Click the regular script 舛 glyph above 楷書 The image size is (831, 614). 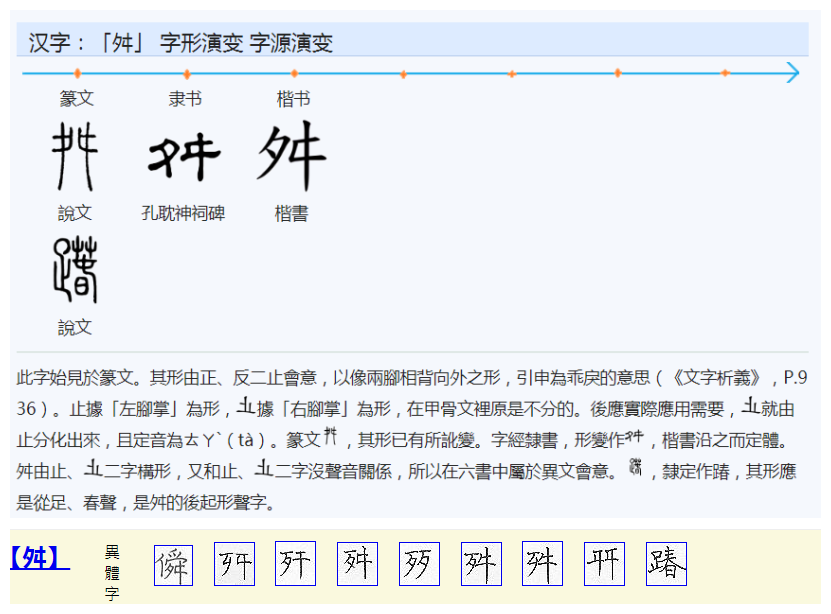[x=292, y=155]
